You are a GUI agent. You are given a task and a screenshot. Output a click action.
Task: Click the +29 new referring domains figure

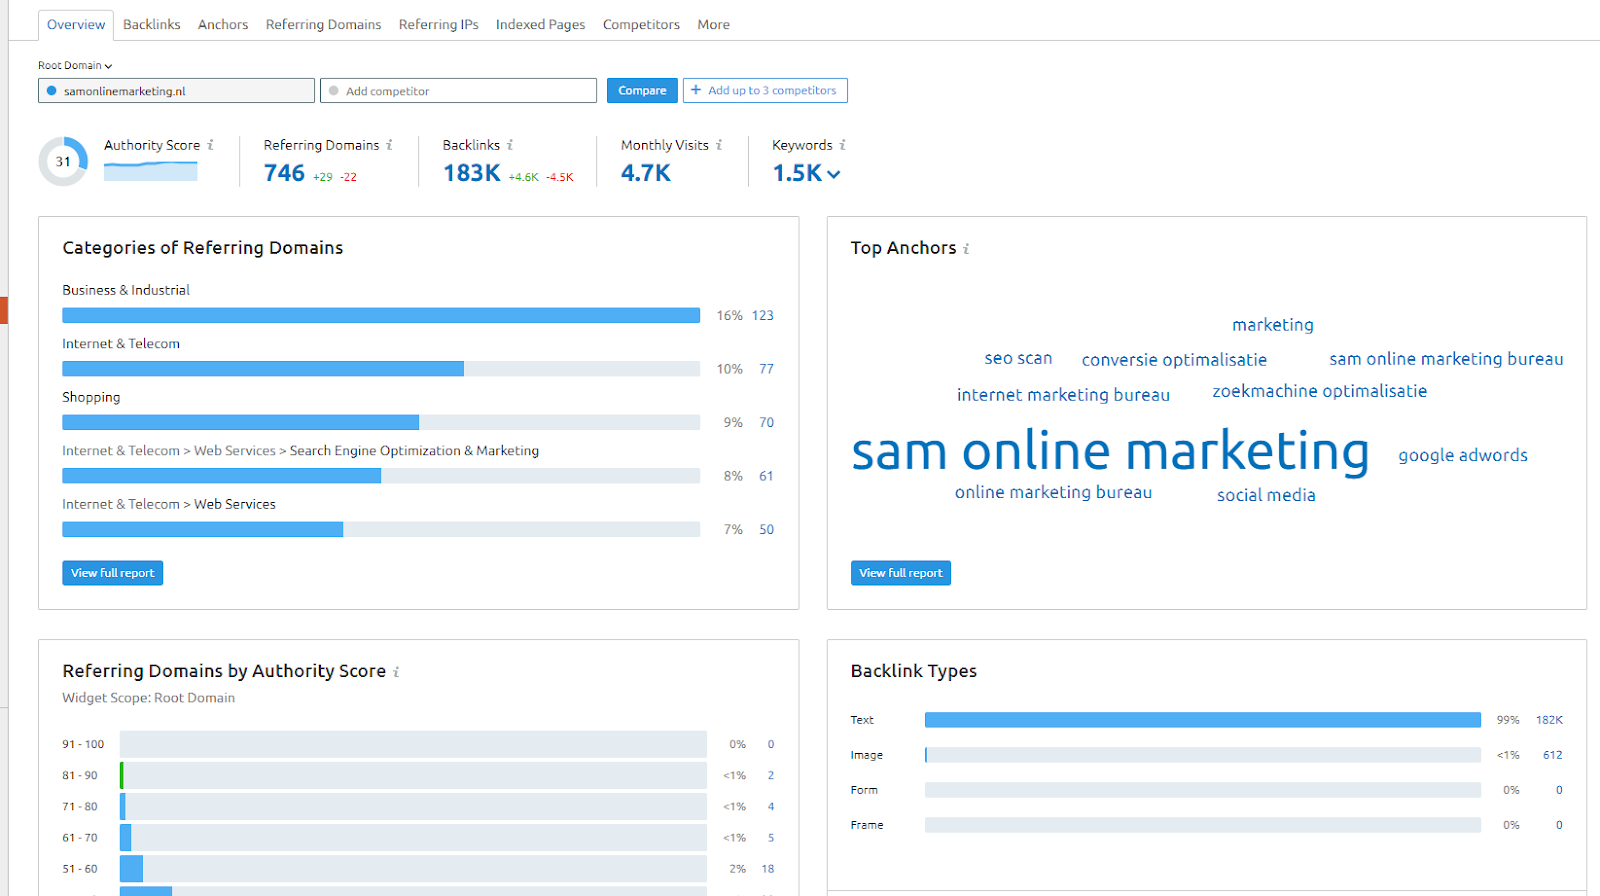(323, 178)
